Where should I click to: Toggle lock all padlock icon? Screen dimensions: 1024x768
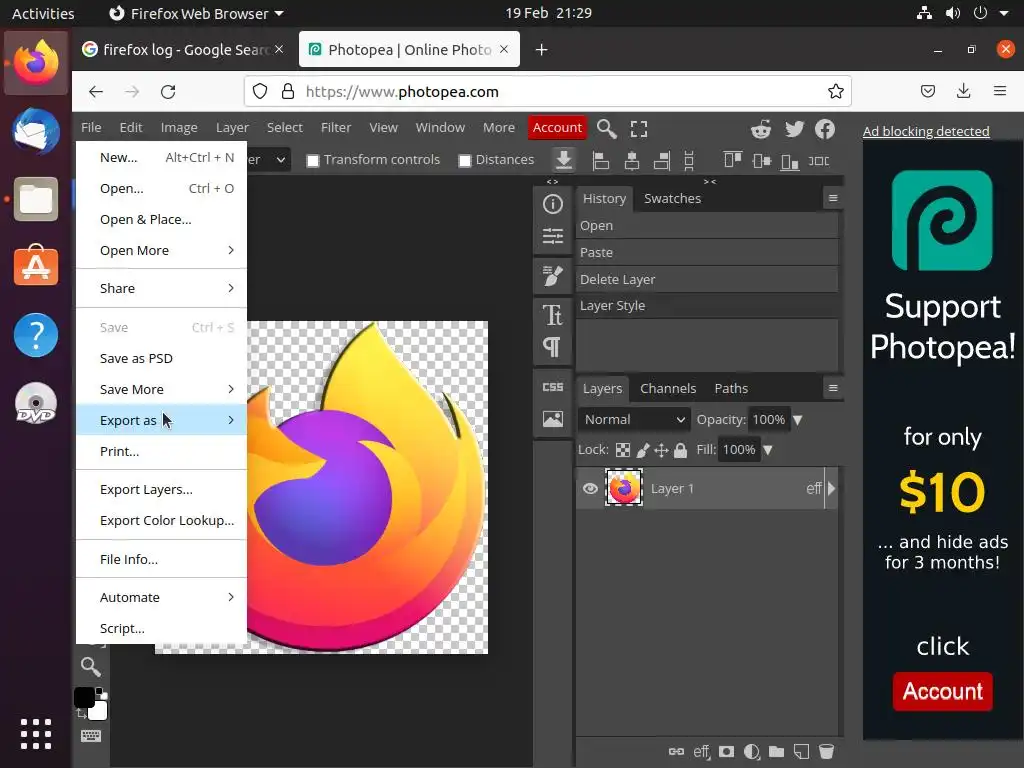pyautogui.click(x=680, y=450)
